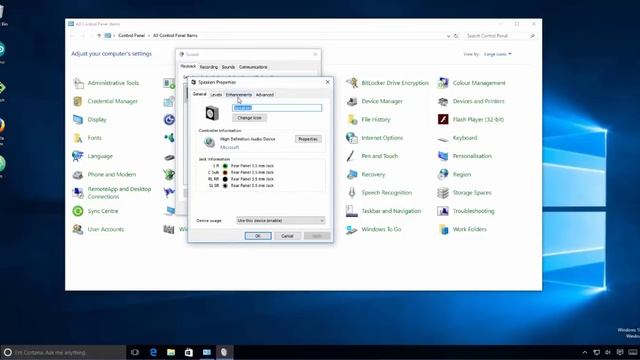Open Taskbar and Navigation icon
Viewport: 640px width, 360px height.
pyautogui.click(x=352, y=211)
